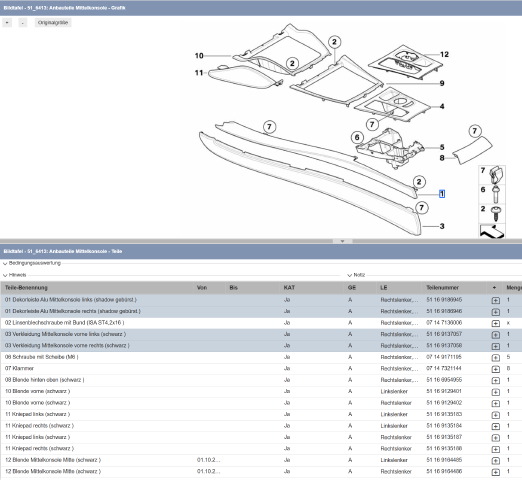Add Rechtslenker Kniepad links to parts list
The image size is (522, 480).
click(x=495, y=438)
